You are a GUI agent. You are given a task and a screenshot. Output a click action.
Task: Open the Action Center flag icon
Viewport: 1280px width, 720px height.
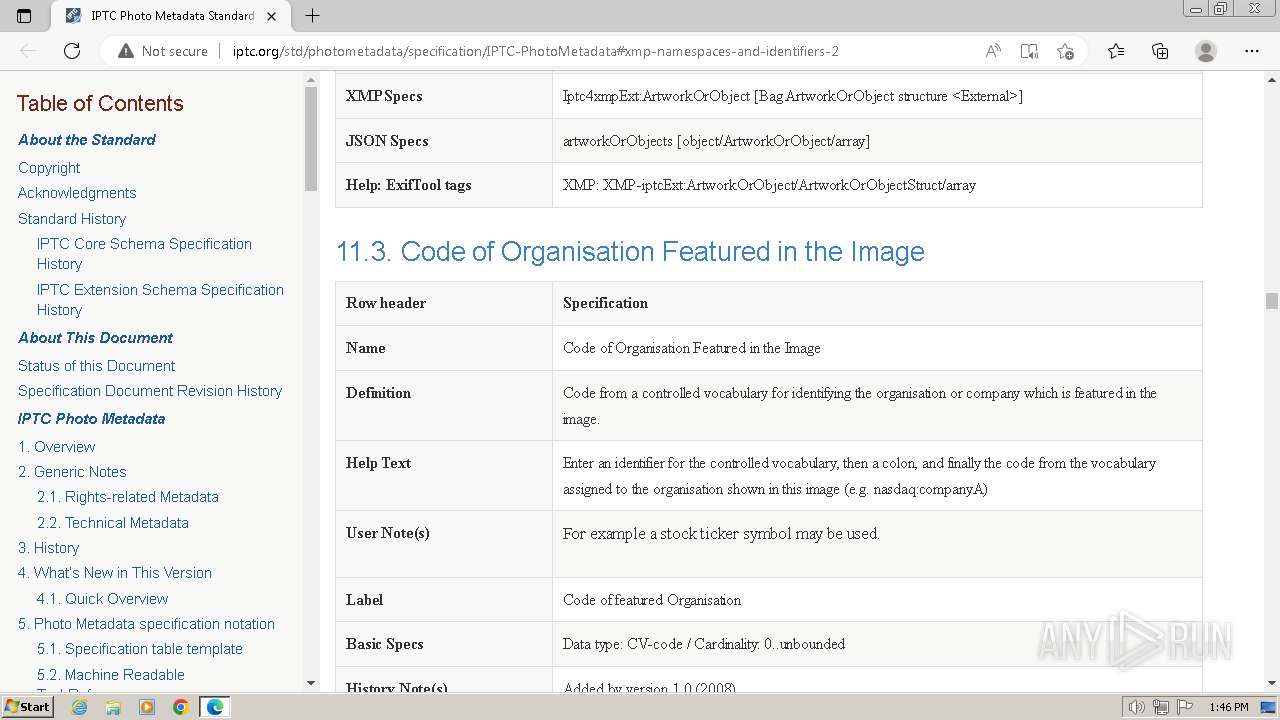[x=1185, y=707]
